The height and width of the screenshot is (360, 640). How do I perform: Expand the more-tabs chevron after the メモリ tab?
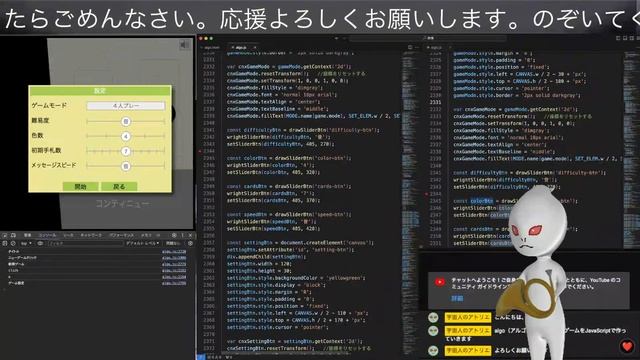click(158, 236)
